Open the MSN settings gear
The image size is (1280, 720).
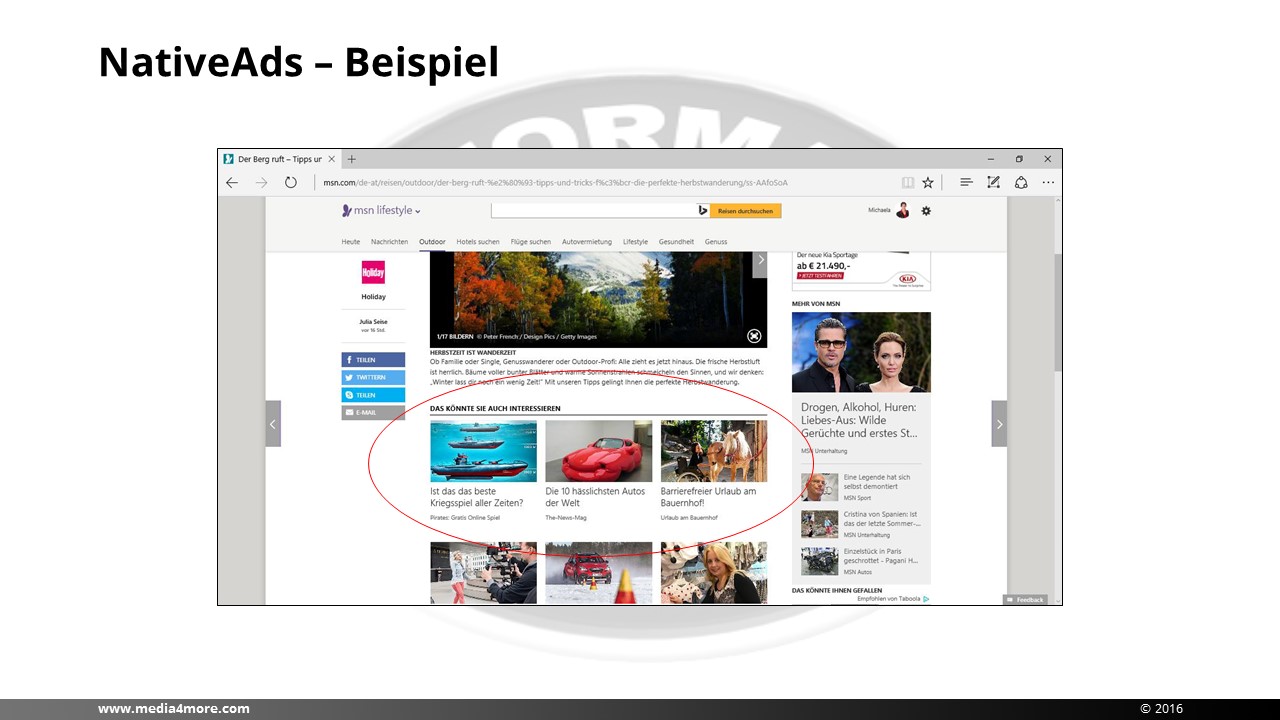tap(926, 211)
